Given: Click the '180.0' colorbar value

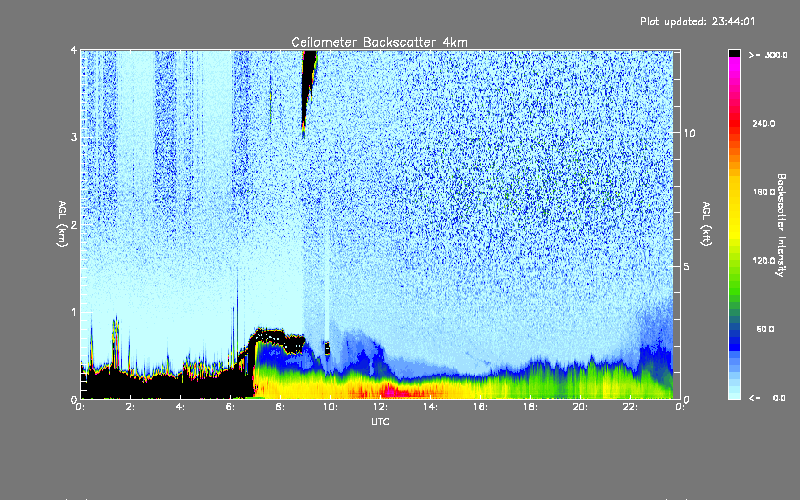Looking at the screenshot, I should pos(764,192).
